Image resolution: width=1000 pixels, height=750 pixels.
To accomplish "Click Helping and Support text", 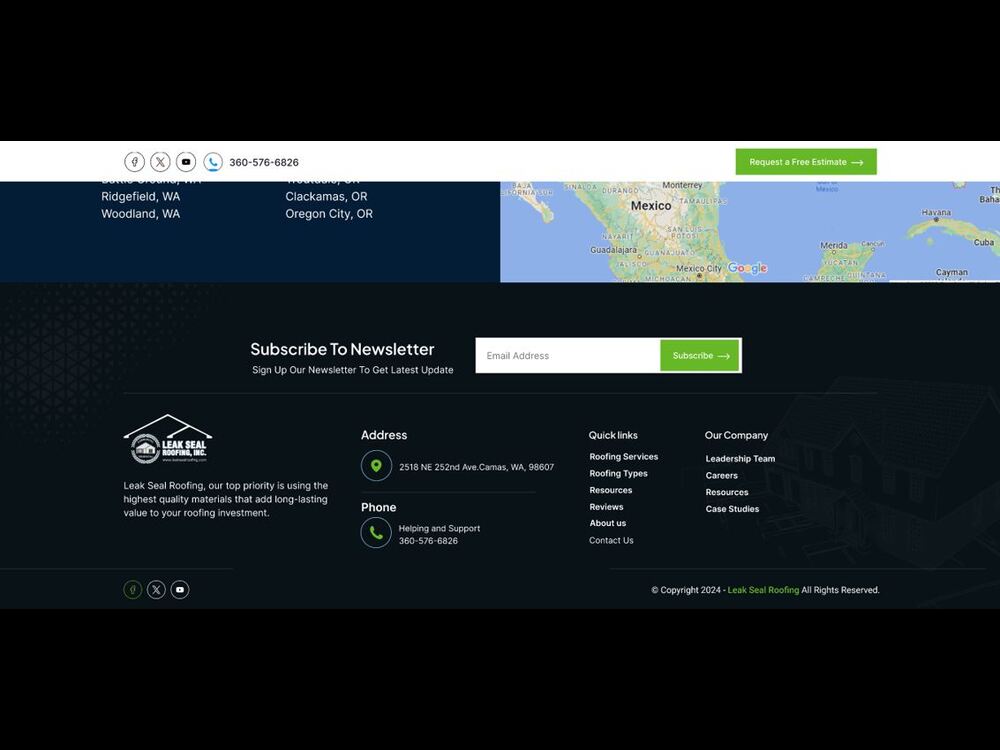I will [x=439, y=529].
